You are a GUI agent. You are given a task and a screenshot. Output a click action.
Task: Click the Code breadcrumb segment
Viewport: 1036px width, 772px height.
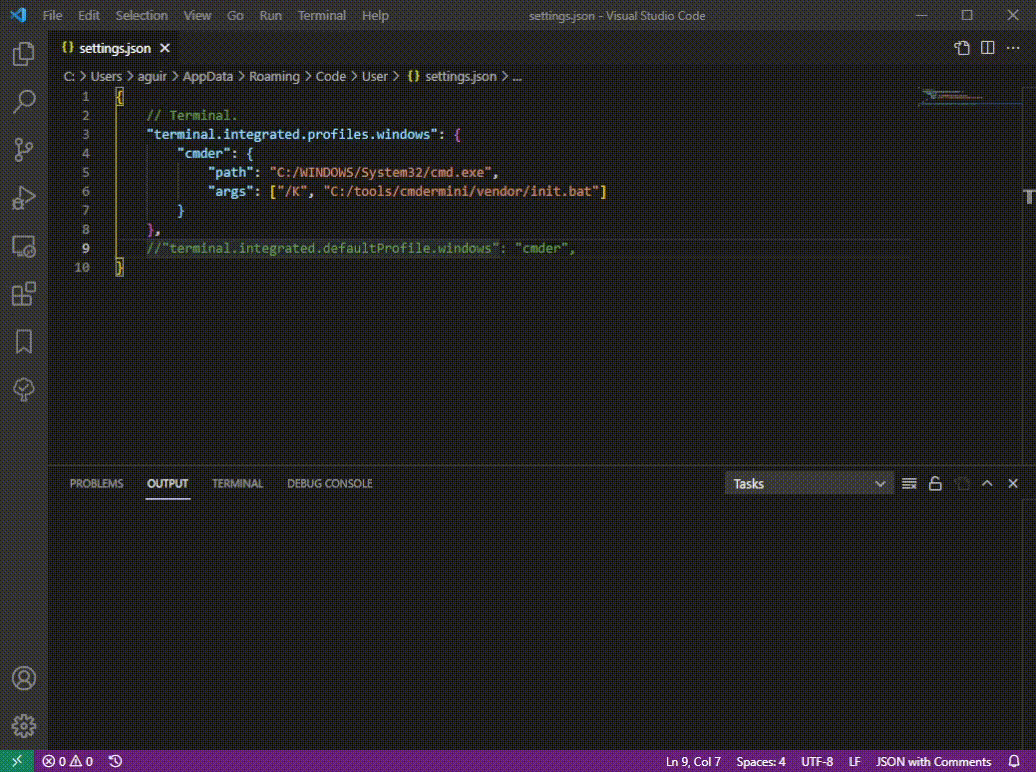[x=330, y=77]
